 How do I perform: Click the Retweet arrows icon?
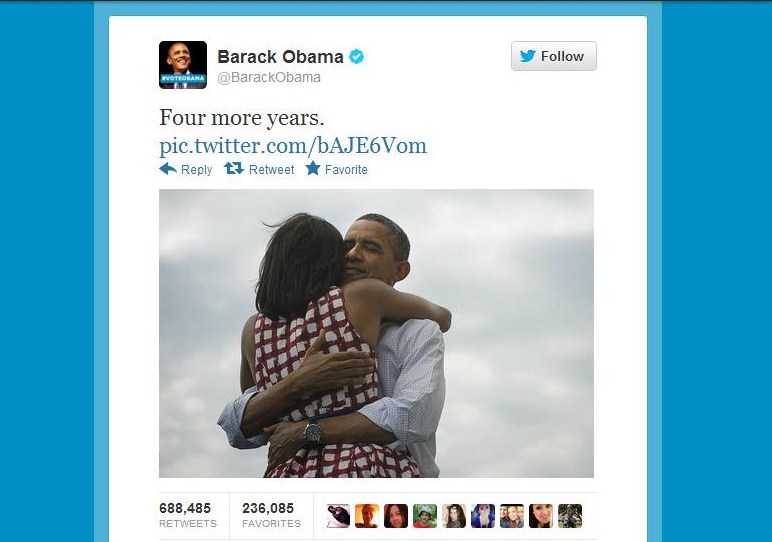click(234, 169)
